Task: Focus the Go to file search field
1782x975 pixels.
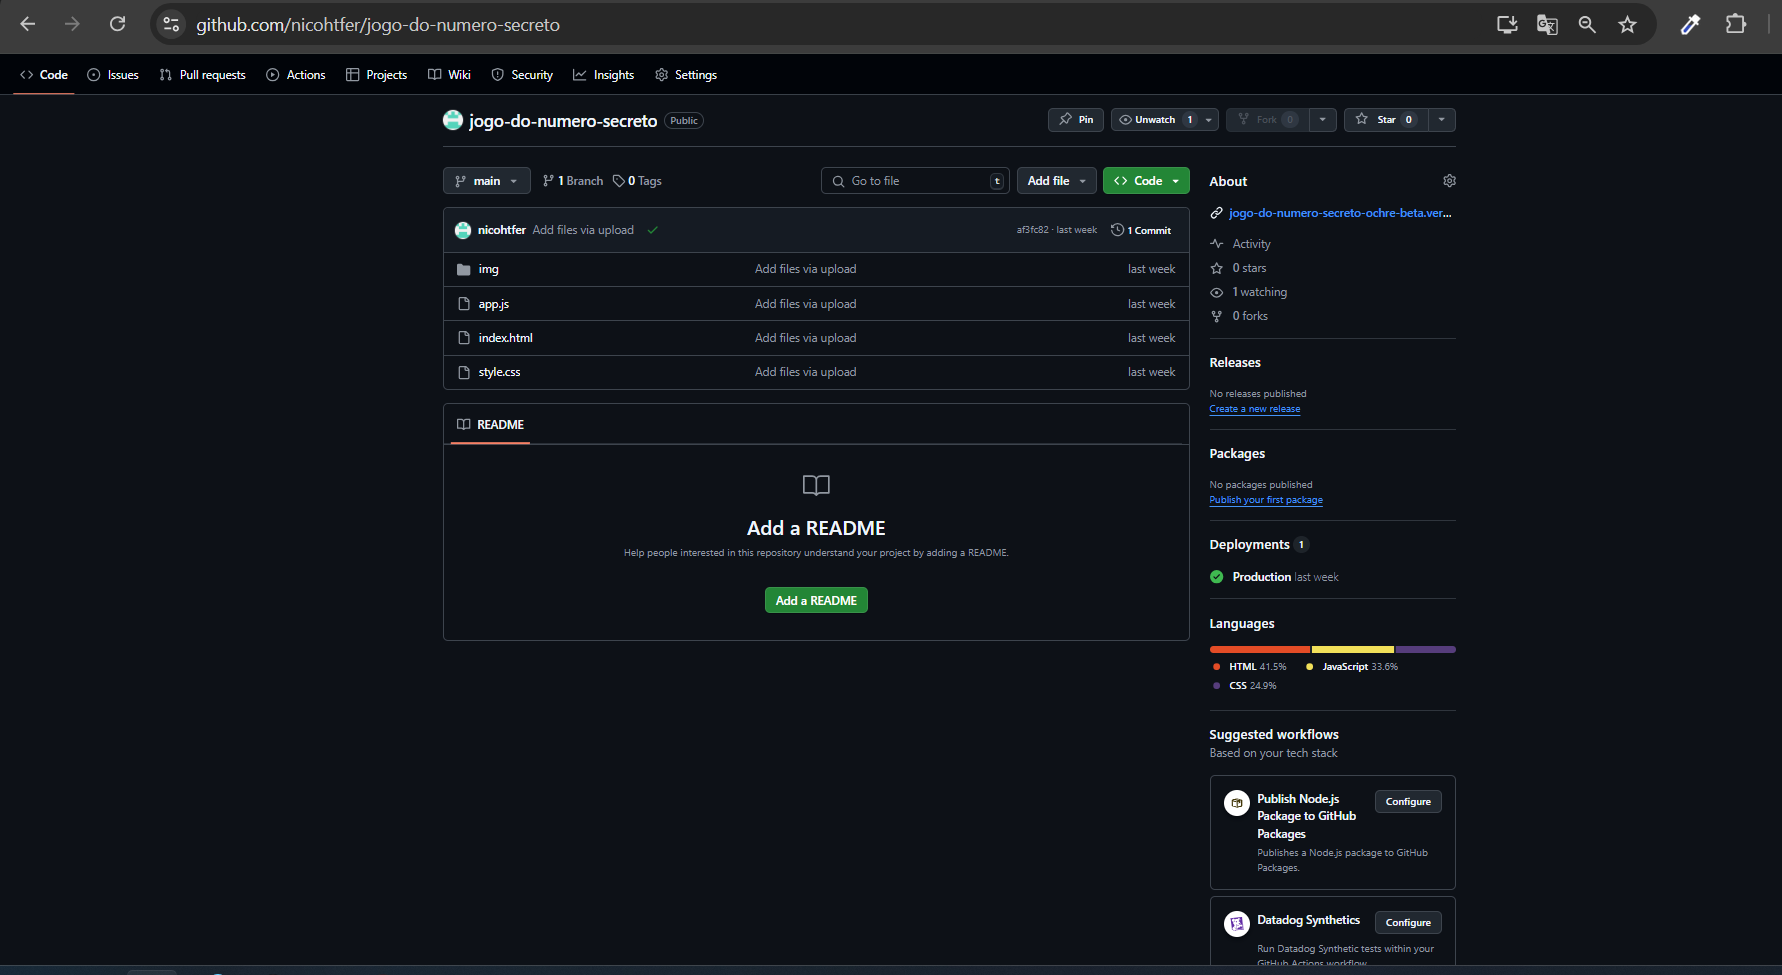Action: point(915,181)
